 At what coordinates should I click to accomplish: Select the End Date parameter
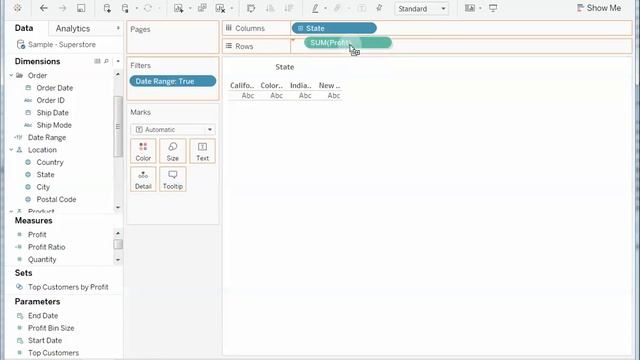coord(42,316)
